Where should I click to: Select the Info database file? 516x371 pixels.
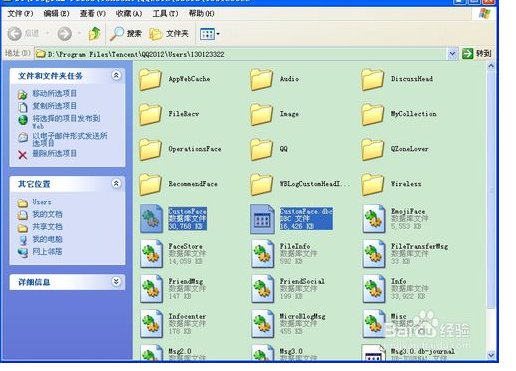pos(395,289)
